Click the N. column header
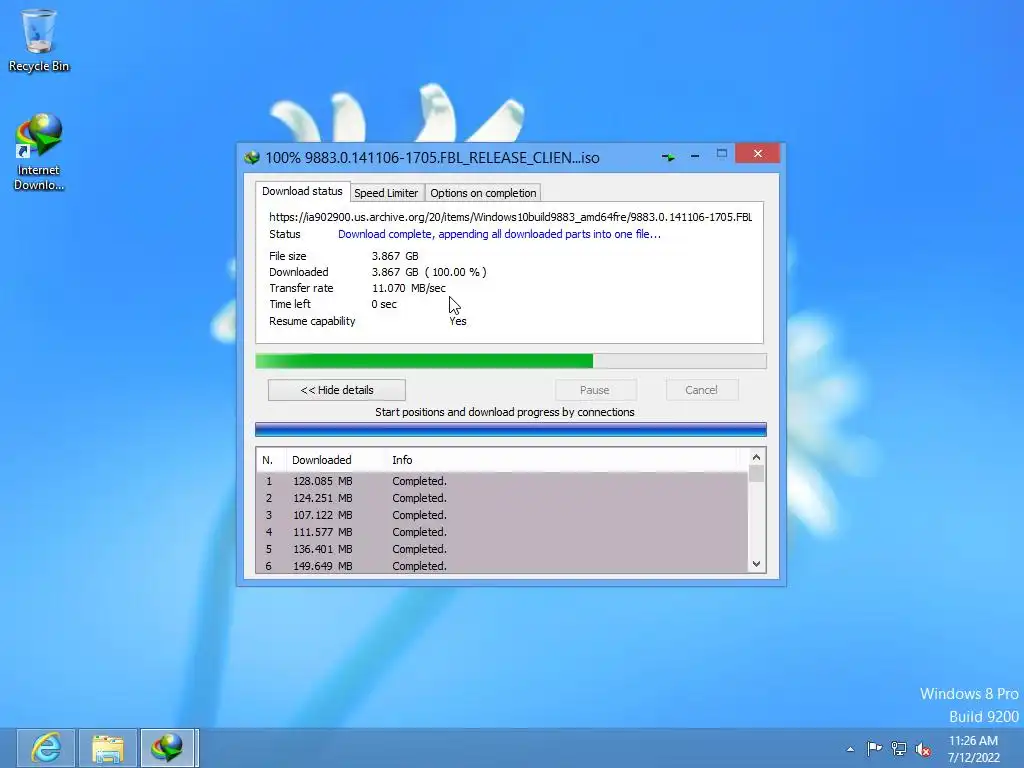Screen dimensions: 1024x768 (x=271, y=460)
